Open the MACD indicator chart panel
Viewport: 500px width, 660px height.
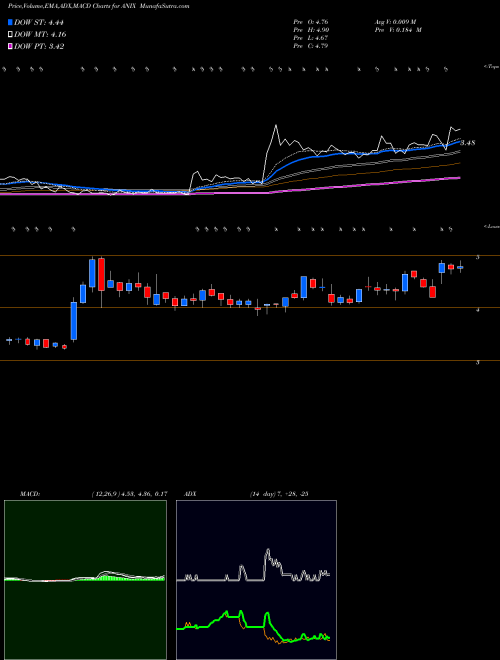(x=85, y=580)
